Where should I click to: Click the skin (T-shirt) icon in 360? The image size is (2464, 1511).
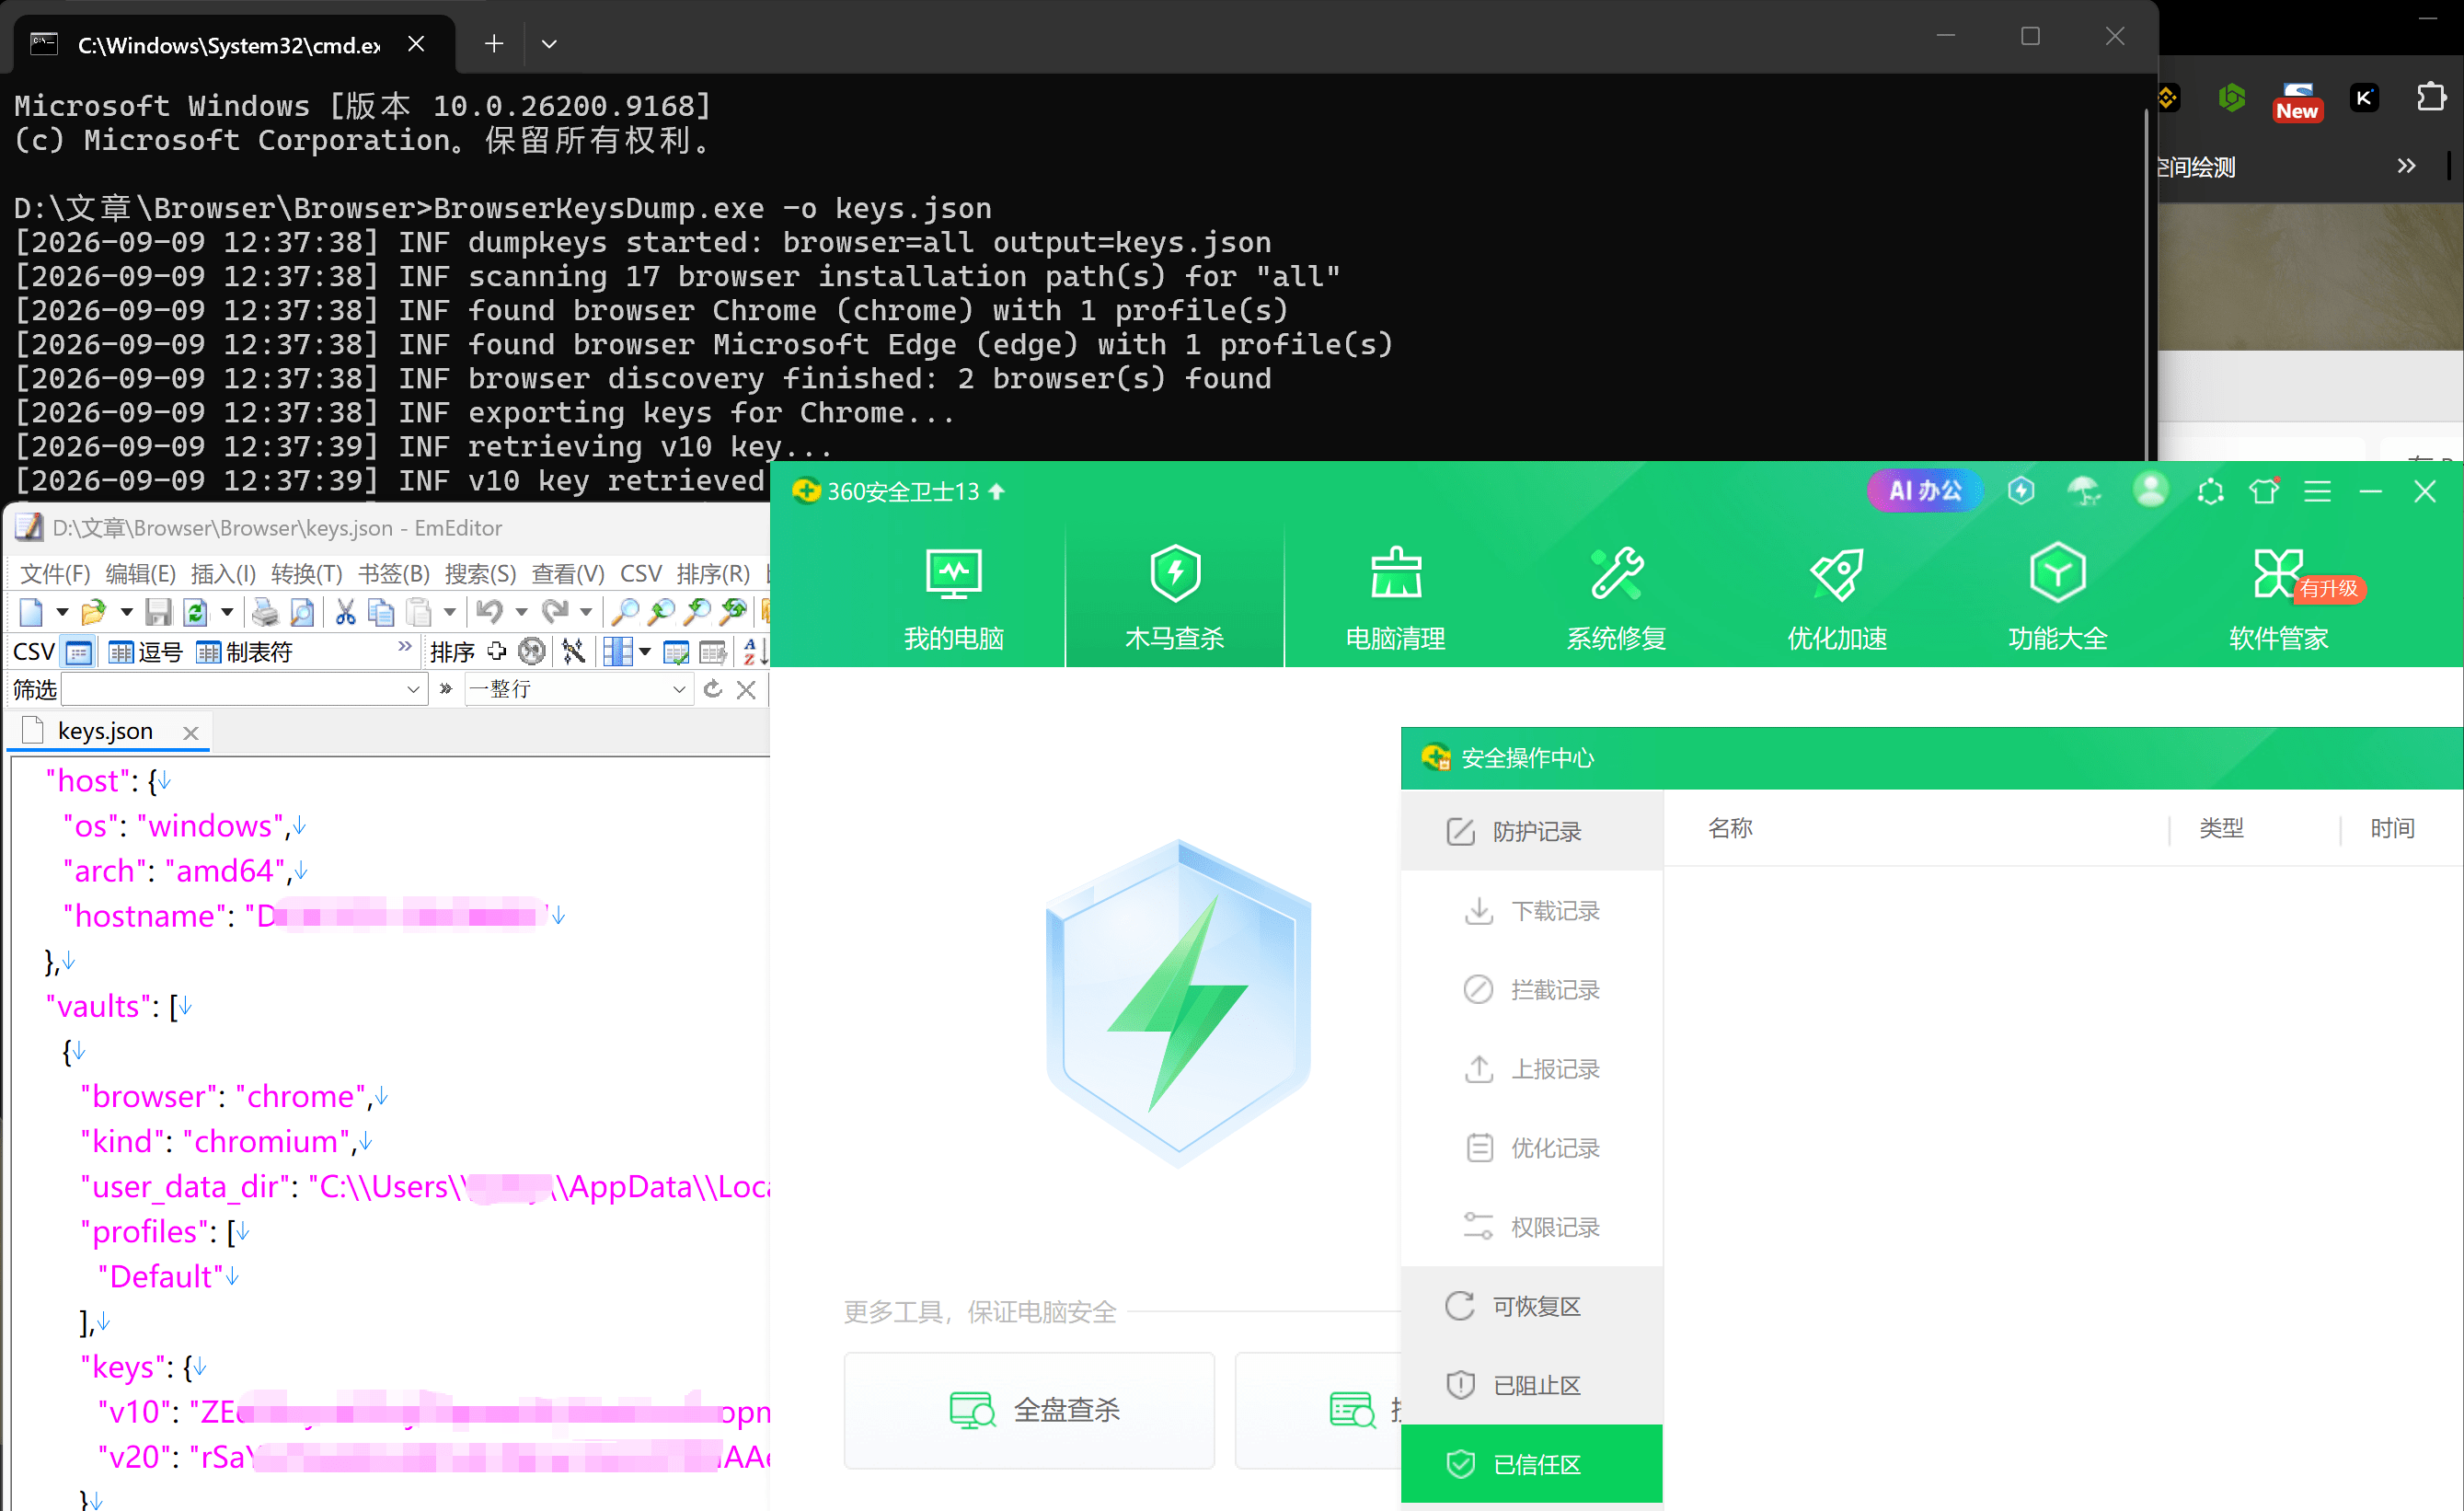(x=2264, y=491)
